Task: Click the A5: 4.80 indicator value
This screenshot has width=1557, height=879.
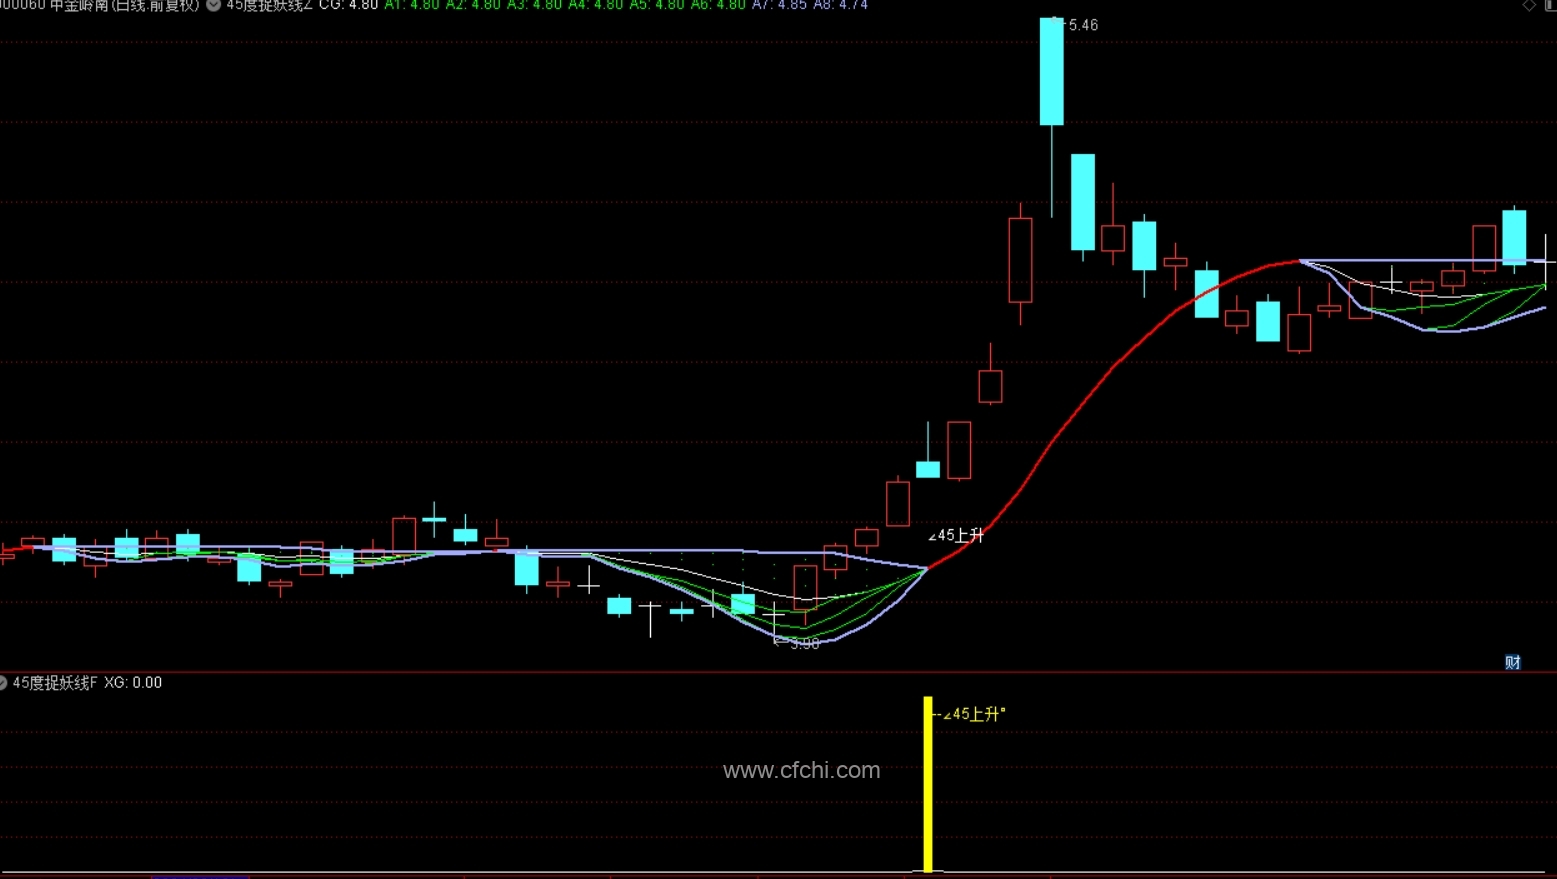Action: pyautogui.click(x=657, y=5)
